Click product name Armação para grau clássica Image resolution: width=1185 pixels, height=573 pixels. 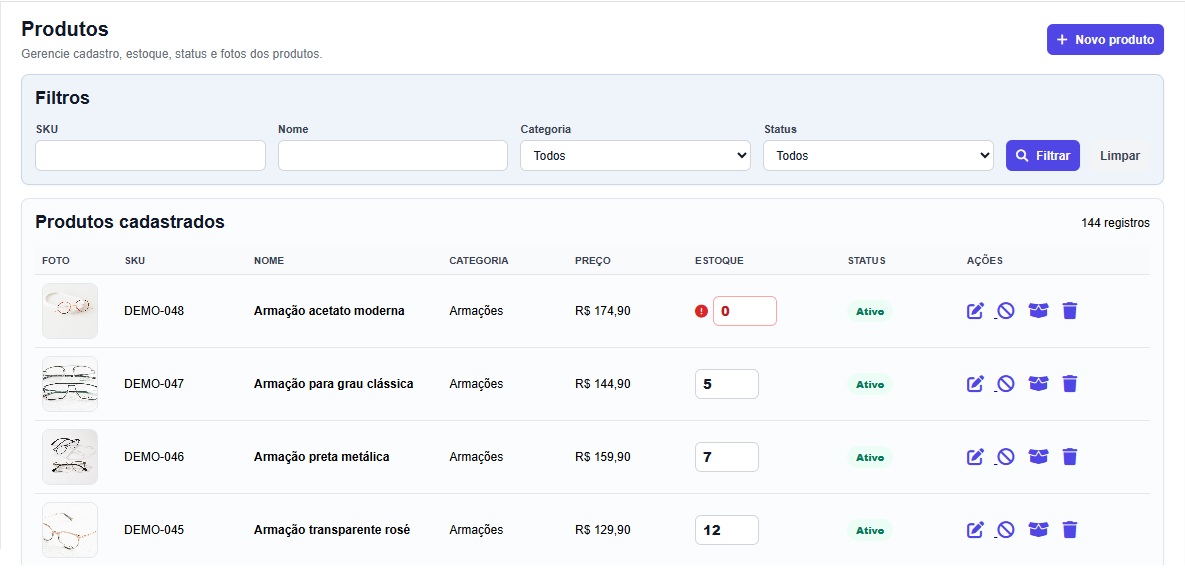coord(334,384)
